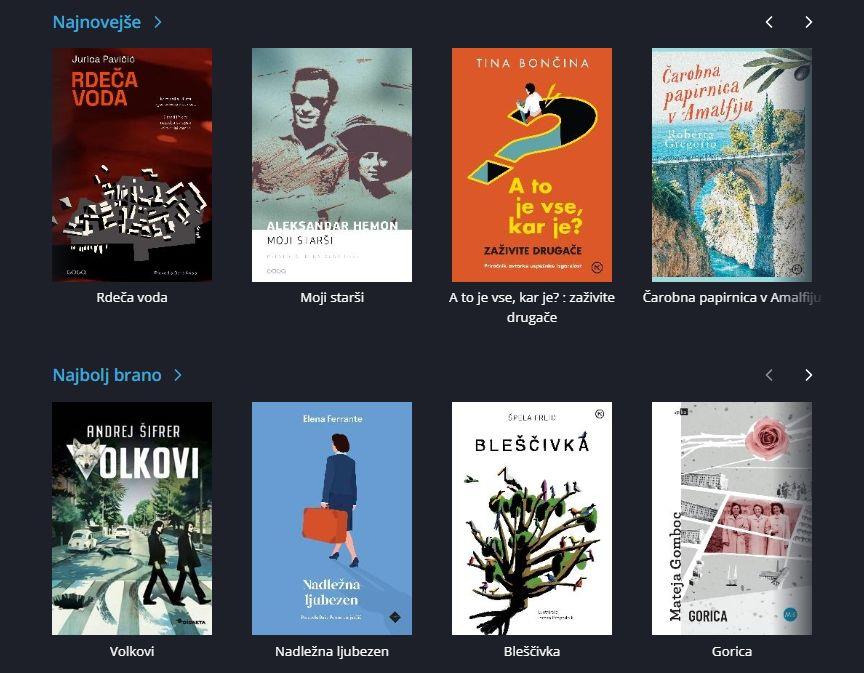This screenshot has width=864, height=673.
Task: Click next arrow in Najnovejše carousel
Action: click(808, 22)
